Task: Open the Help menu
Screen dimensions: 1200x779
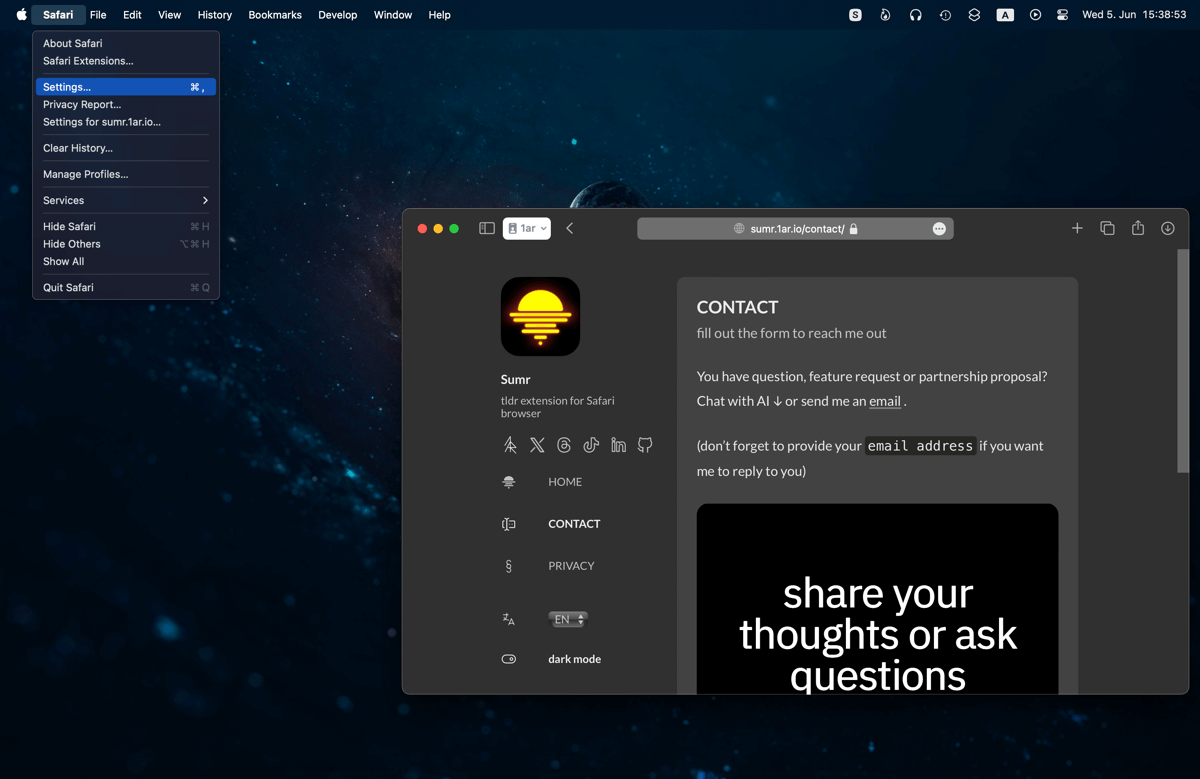Action: 440,15
